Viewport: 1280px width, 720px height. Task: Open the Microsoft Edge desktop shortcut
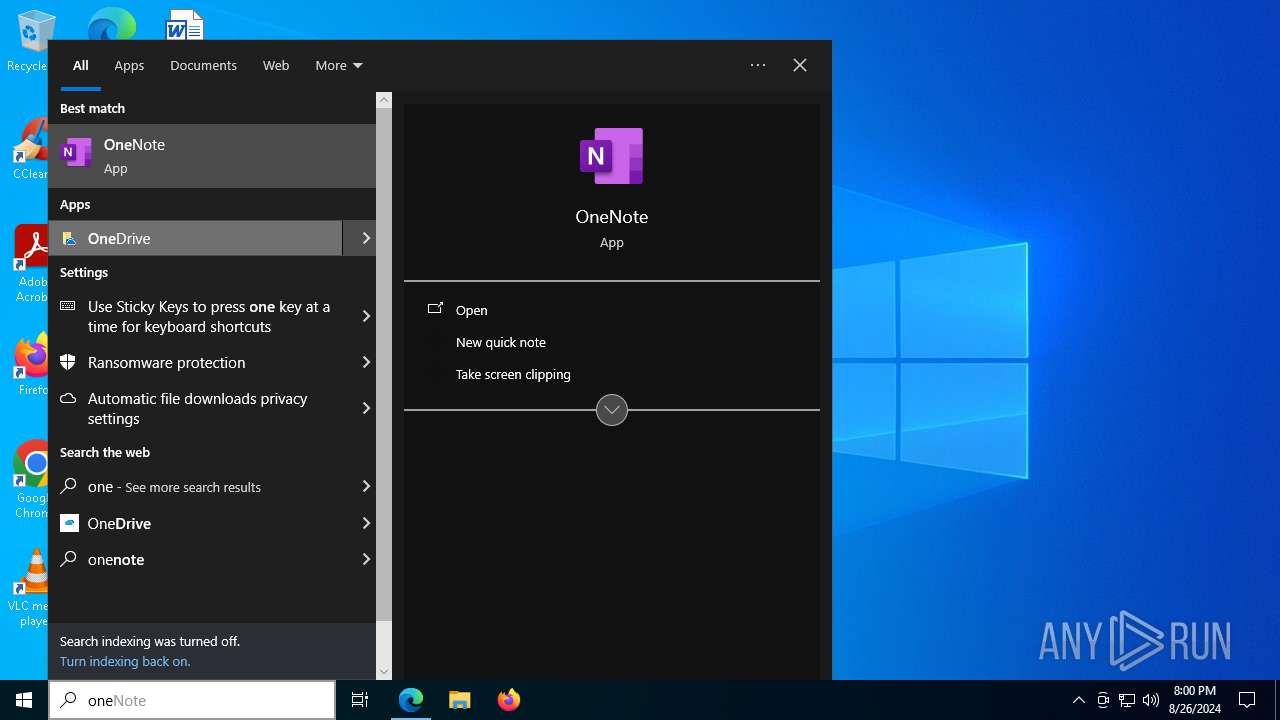111,24
